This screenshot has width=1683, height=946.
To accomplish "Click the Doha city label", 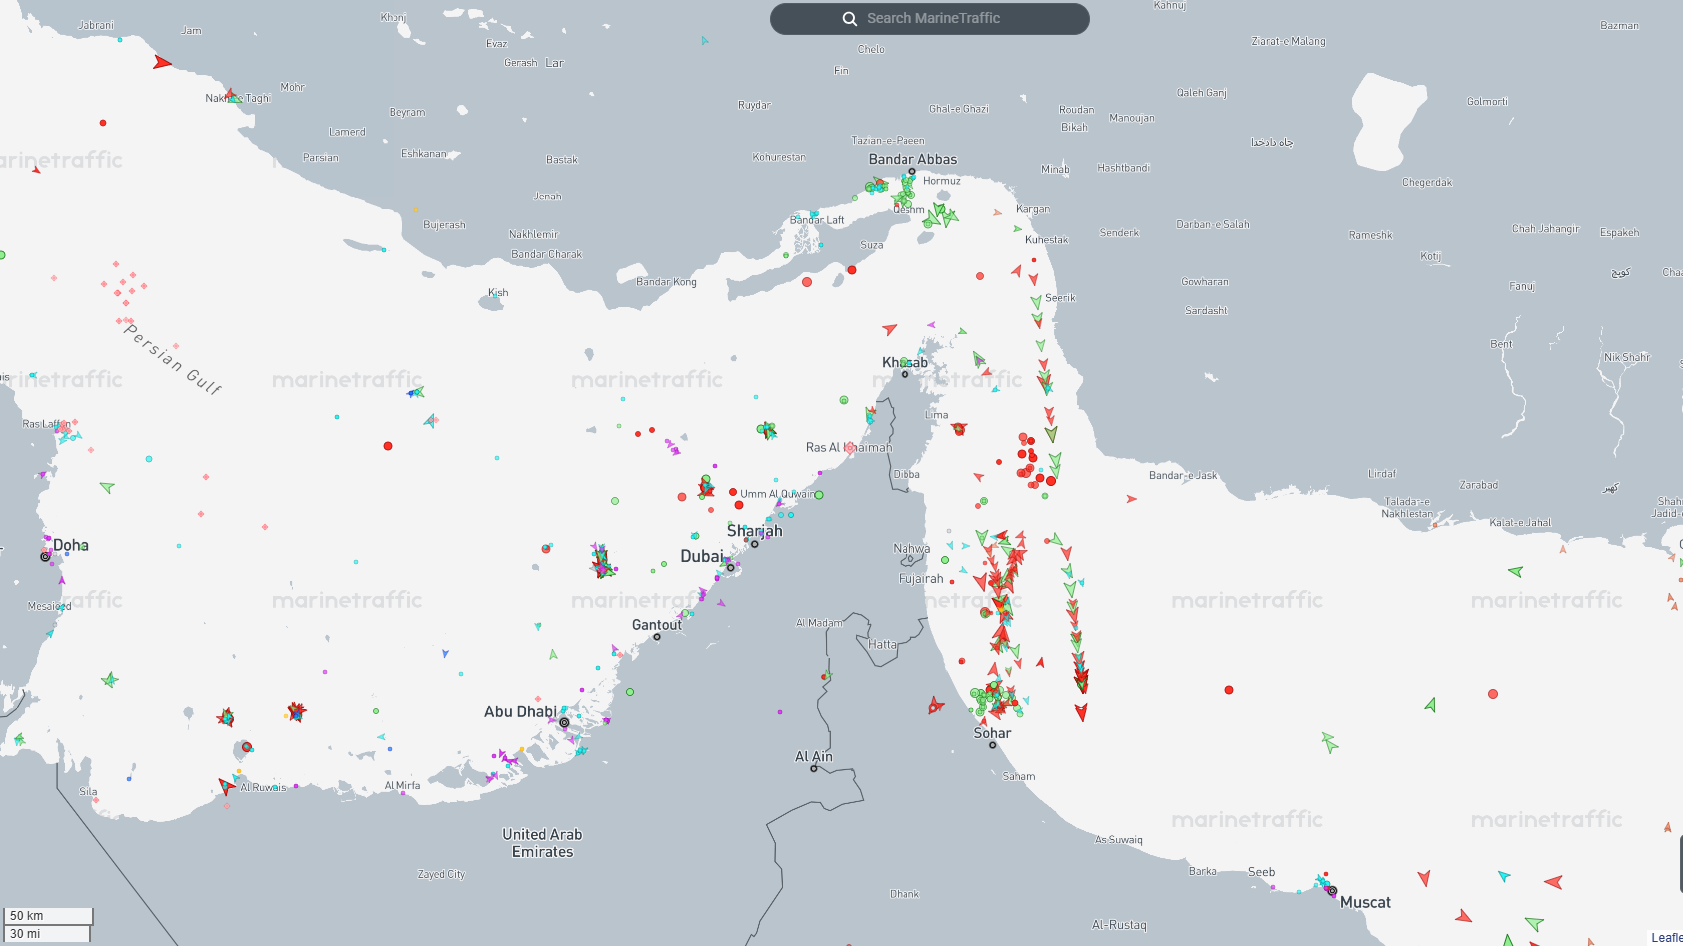I will point(71,545).
